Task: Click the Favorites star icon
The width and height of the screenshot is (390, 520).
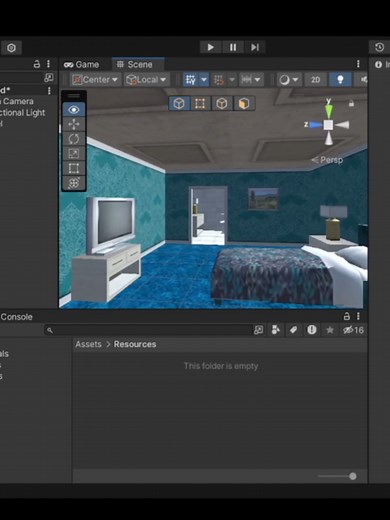Action: pyautogui.click(x=330, y=330)
